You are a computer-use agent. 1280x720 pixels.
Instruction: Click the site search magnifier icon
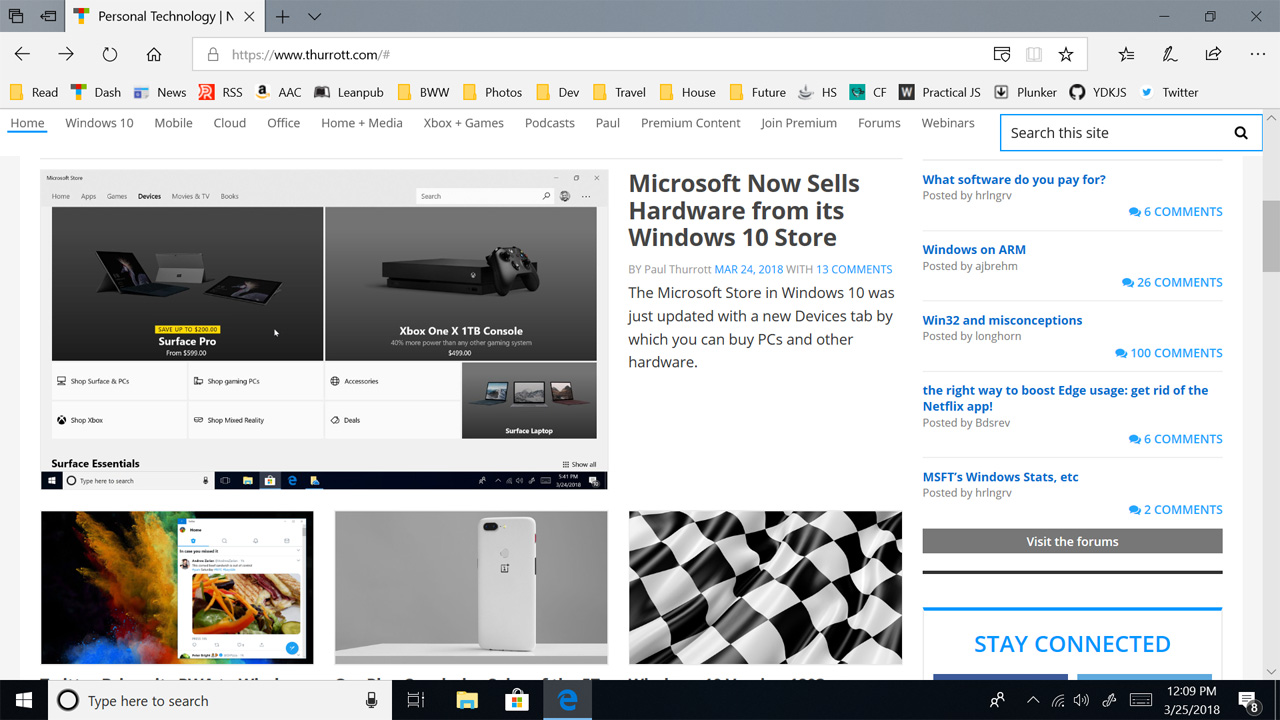pyautogui.click(x=1240, y=133)
